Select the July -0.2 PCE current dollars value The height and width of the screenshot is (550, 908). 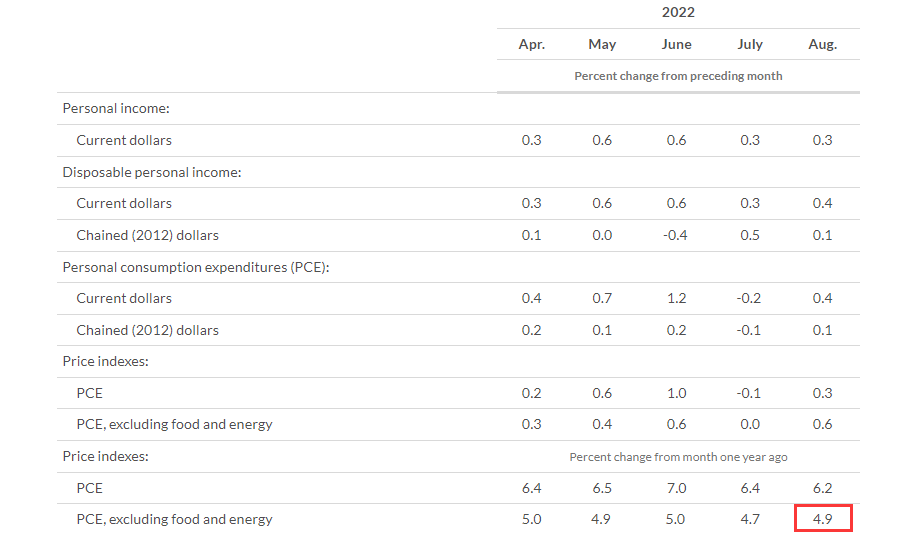tap(749, 298)
